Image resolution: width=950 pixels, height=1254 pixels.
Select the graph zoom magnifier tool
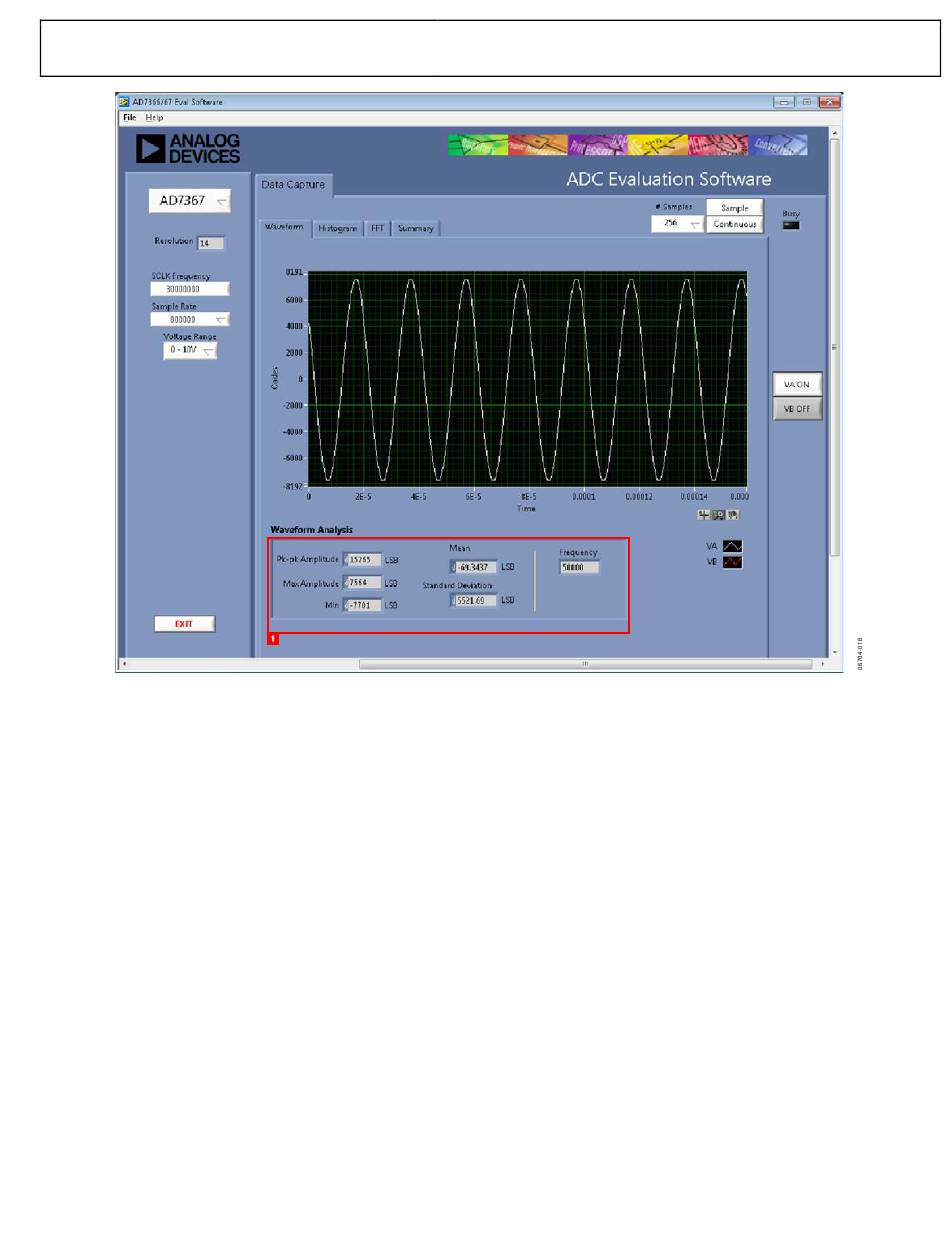click(x=718, y=515)
